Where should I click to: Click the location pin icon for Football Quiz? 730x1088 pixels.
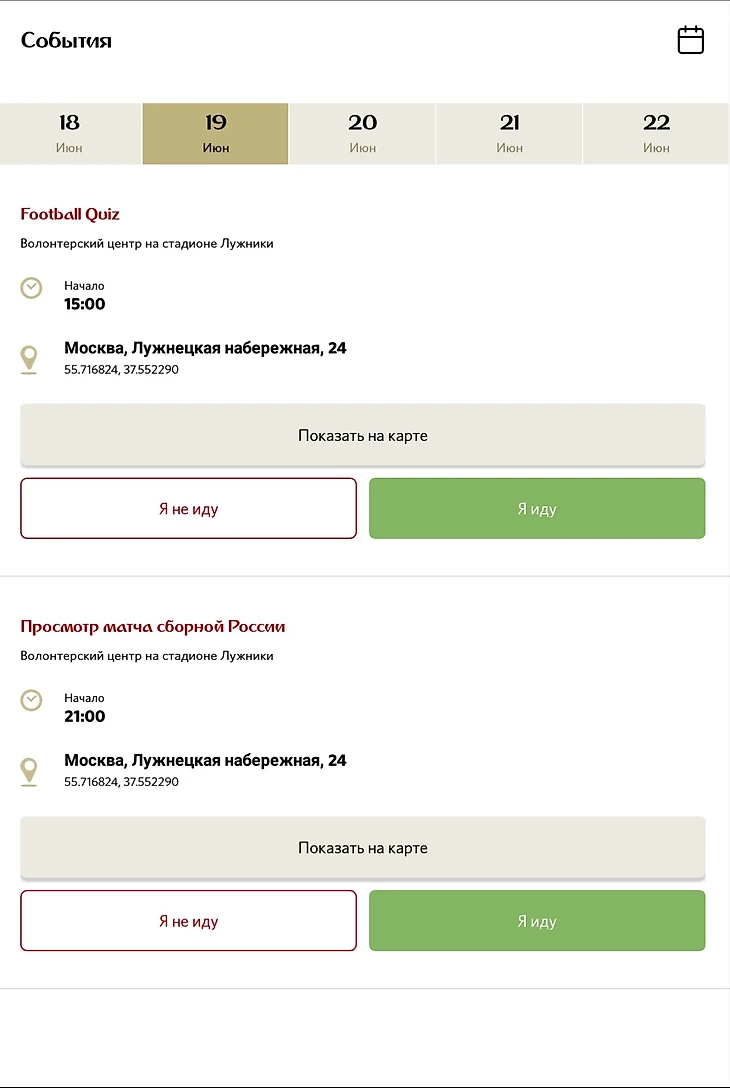click(30, 359)
